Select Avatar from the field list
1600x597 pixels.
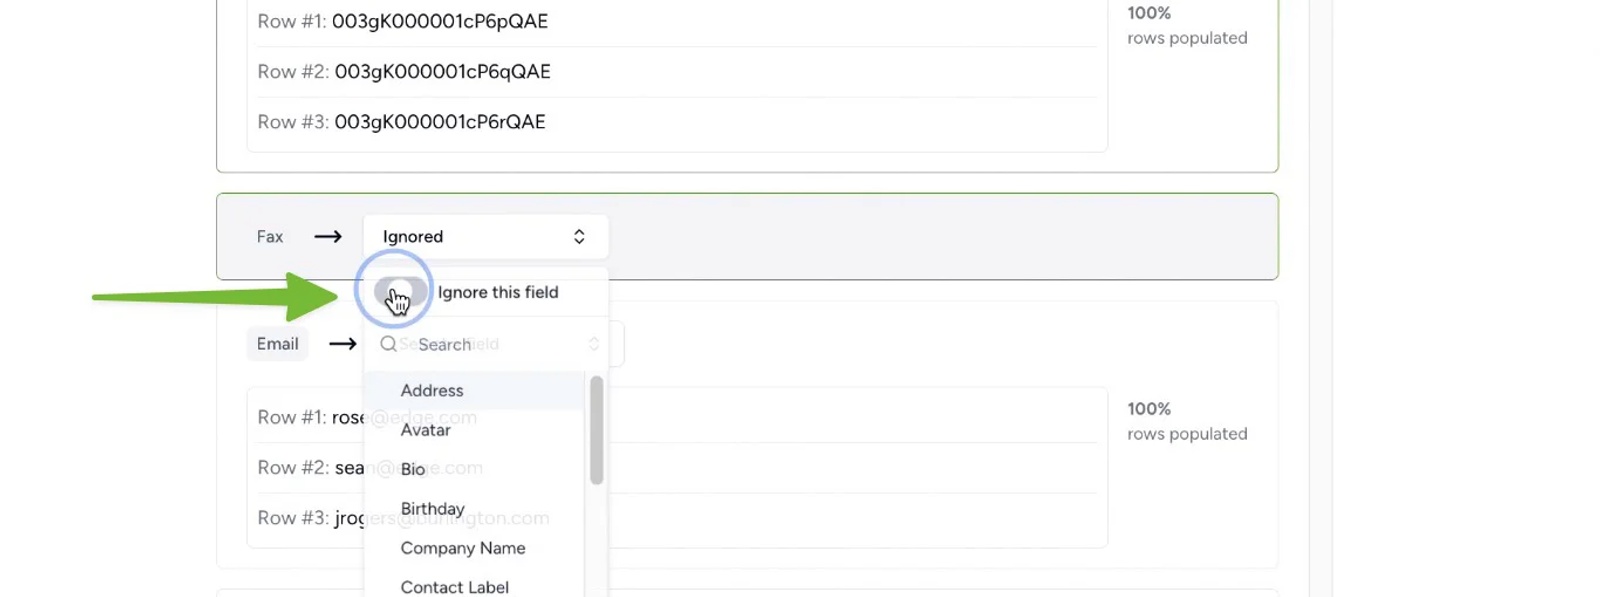coord(475,430)
